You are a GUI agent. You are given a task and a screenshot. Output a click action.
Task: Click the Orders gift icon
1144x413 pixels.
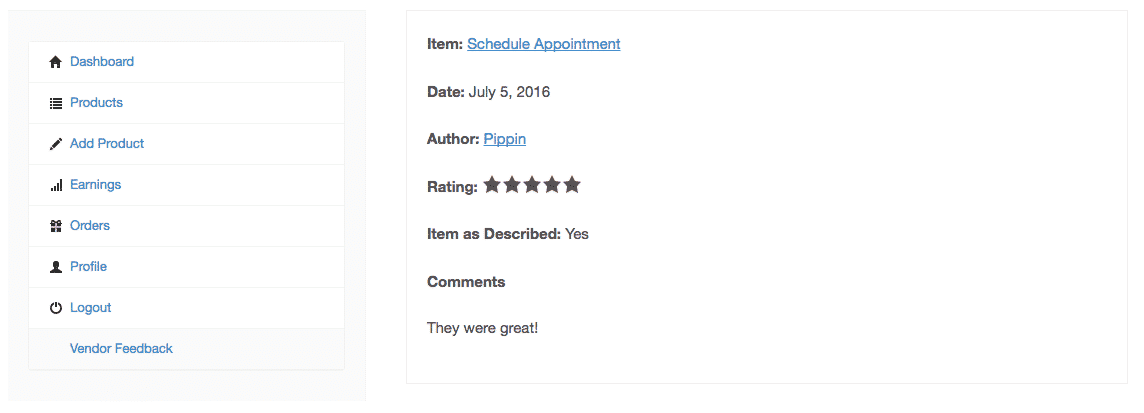click(x=55, y=226)
